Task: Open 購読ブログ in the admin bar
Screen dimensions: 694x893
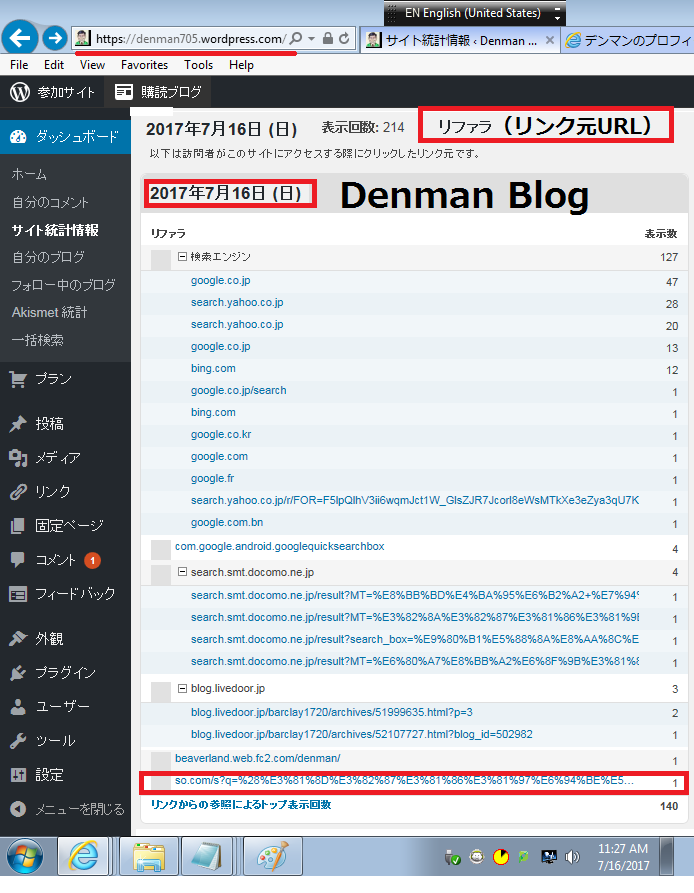Action: 158,92
